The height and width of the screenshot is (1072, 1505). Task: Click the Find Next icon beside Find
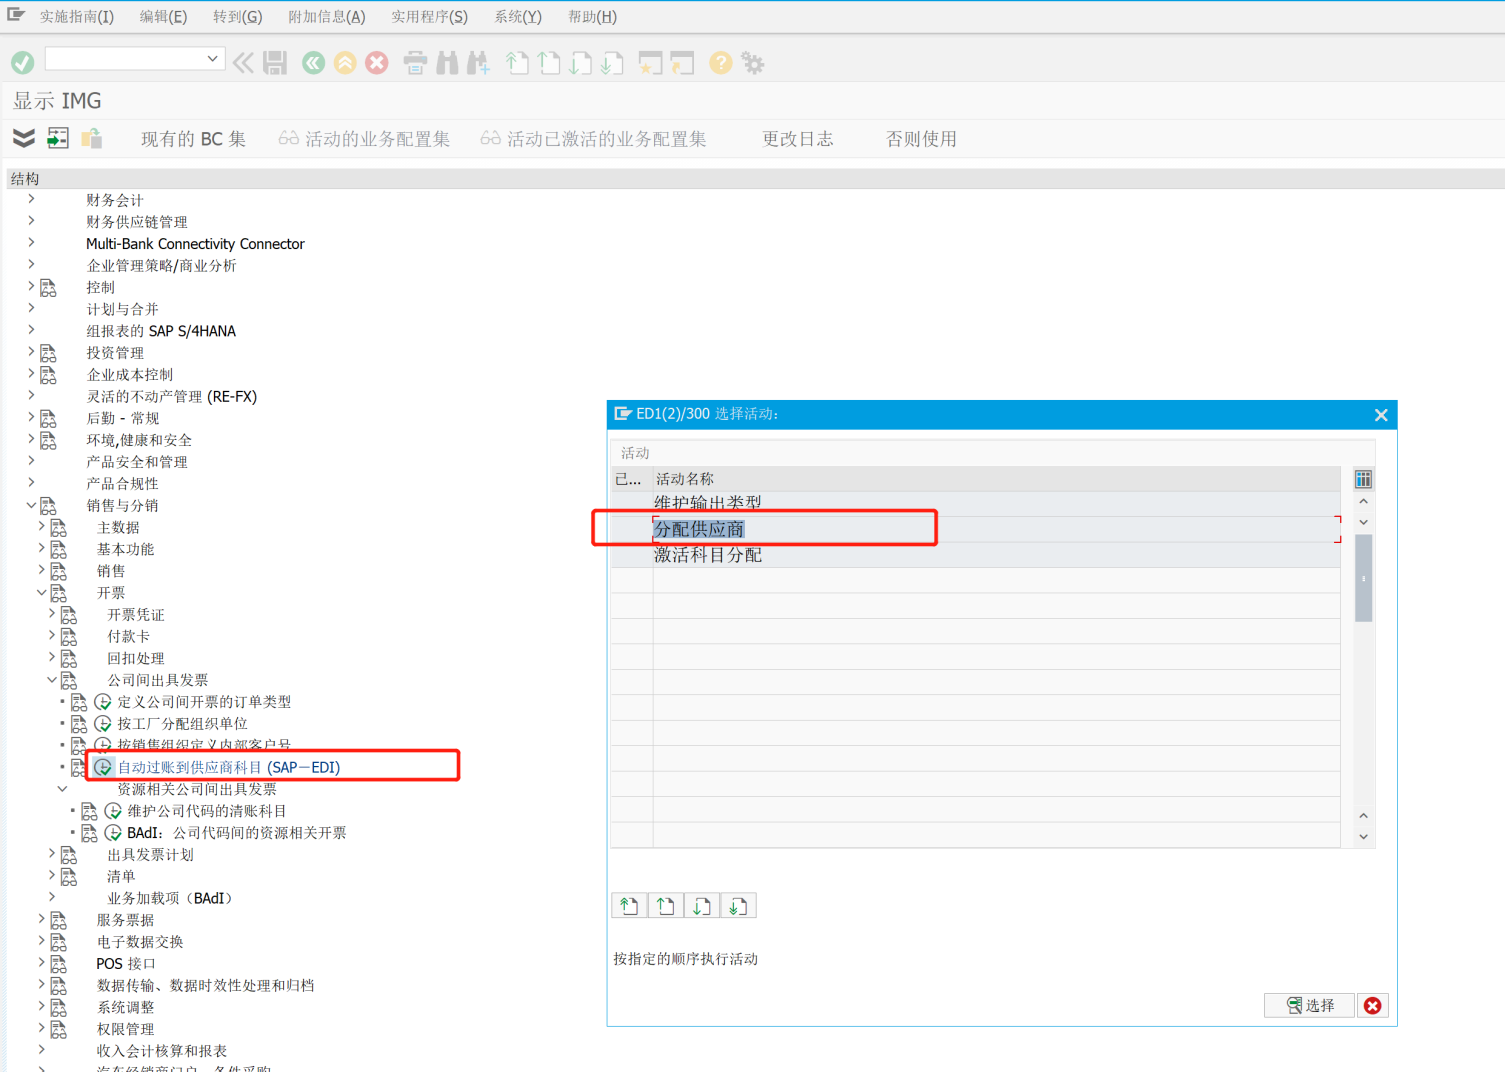[478, 62]
